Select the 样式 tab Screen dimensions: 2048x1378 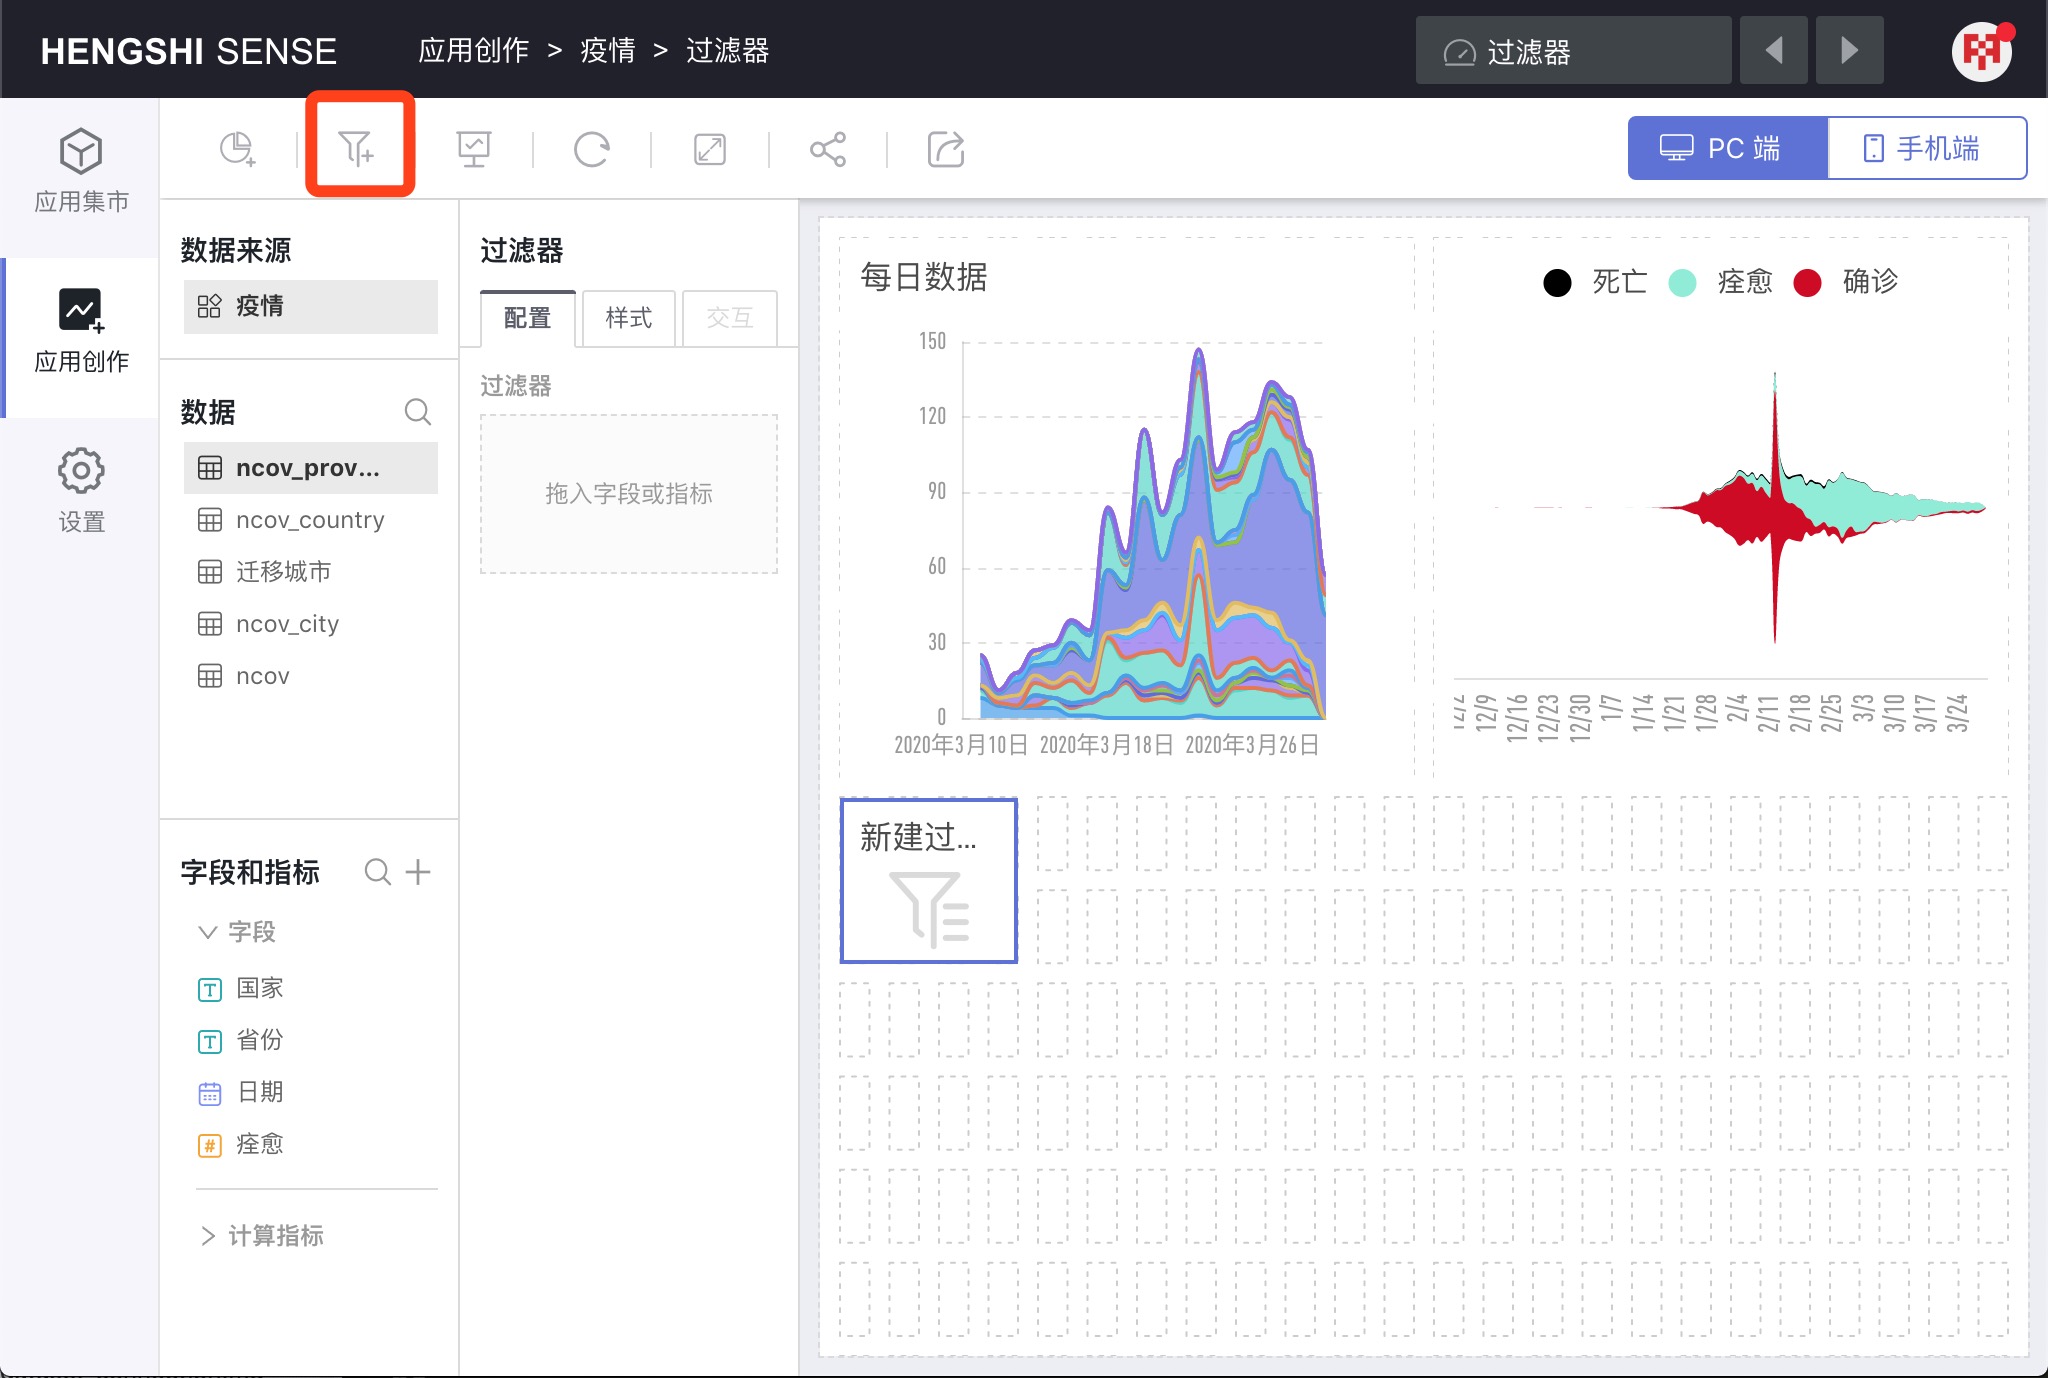629,318
